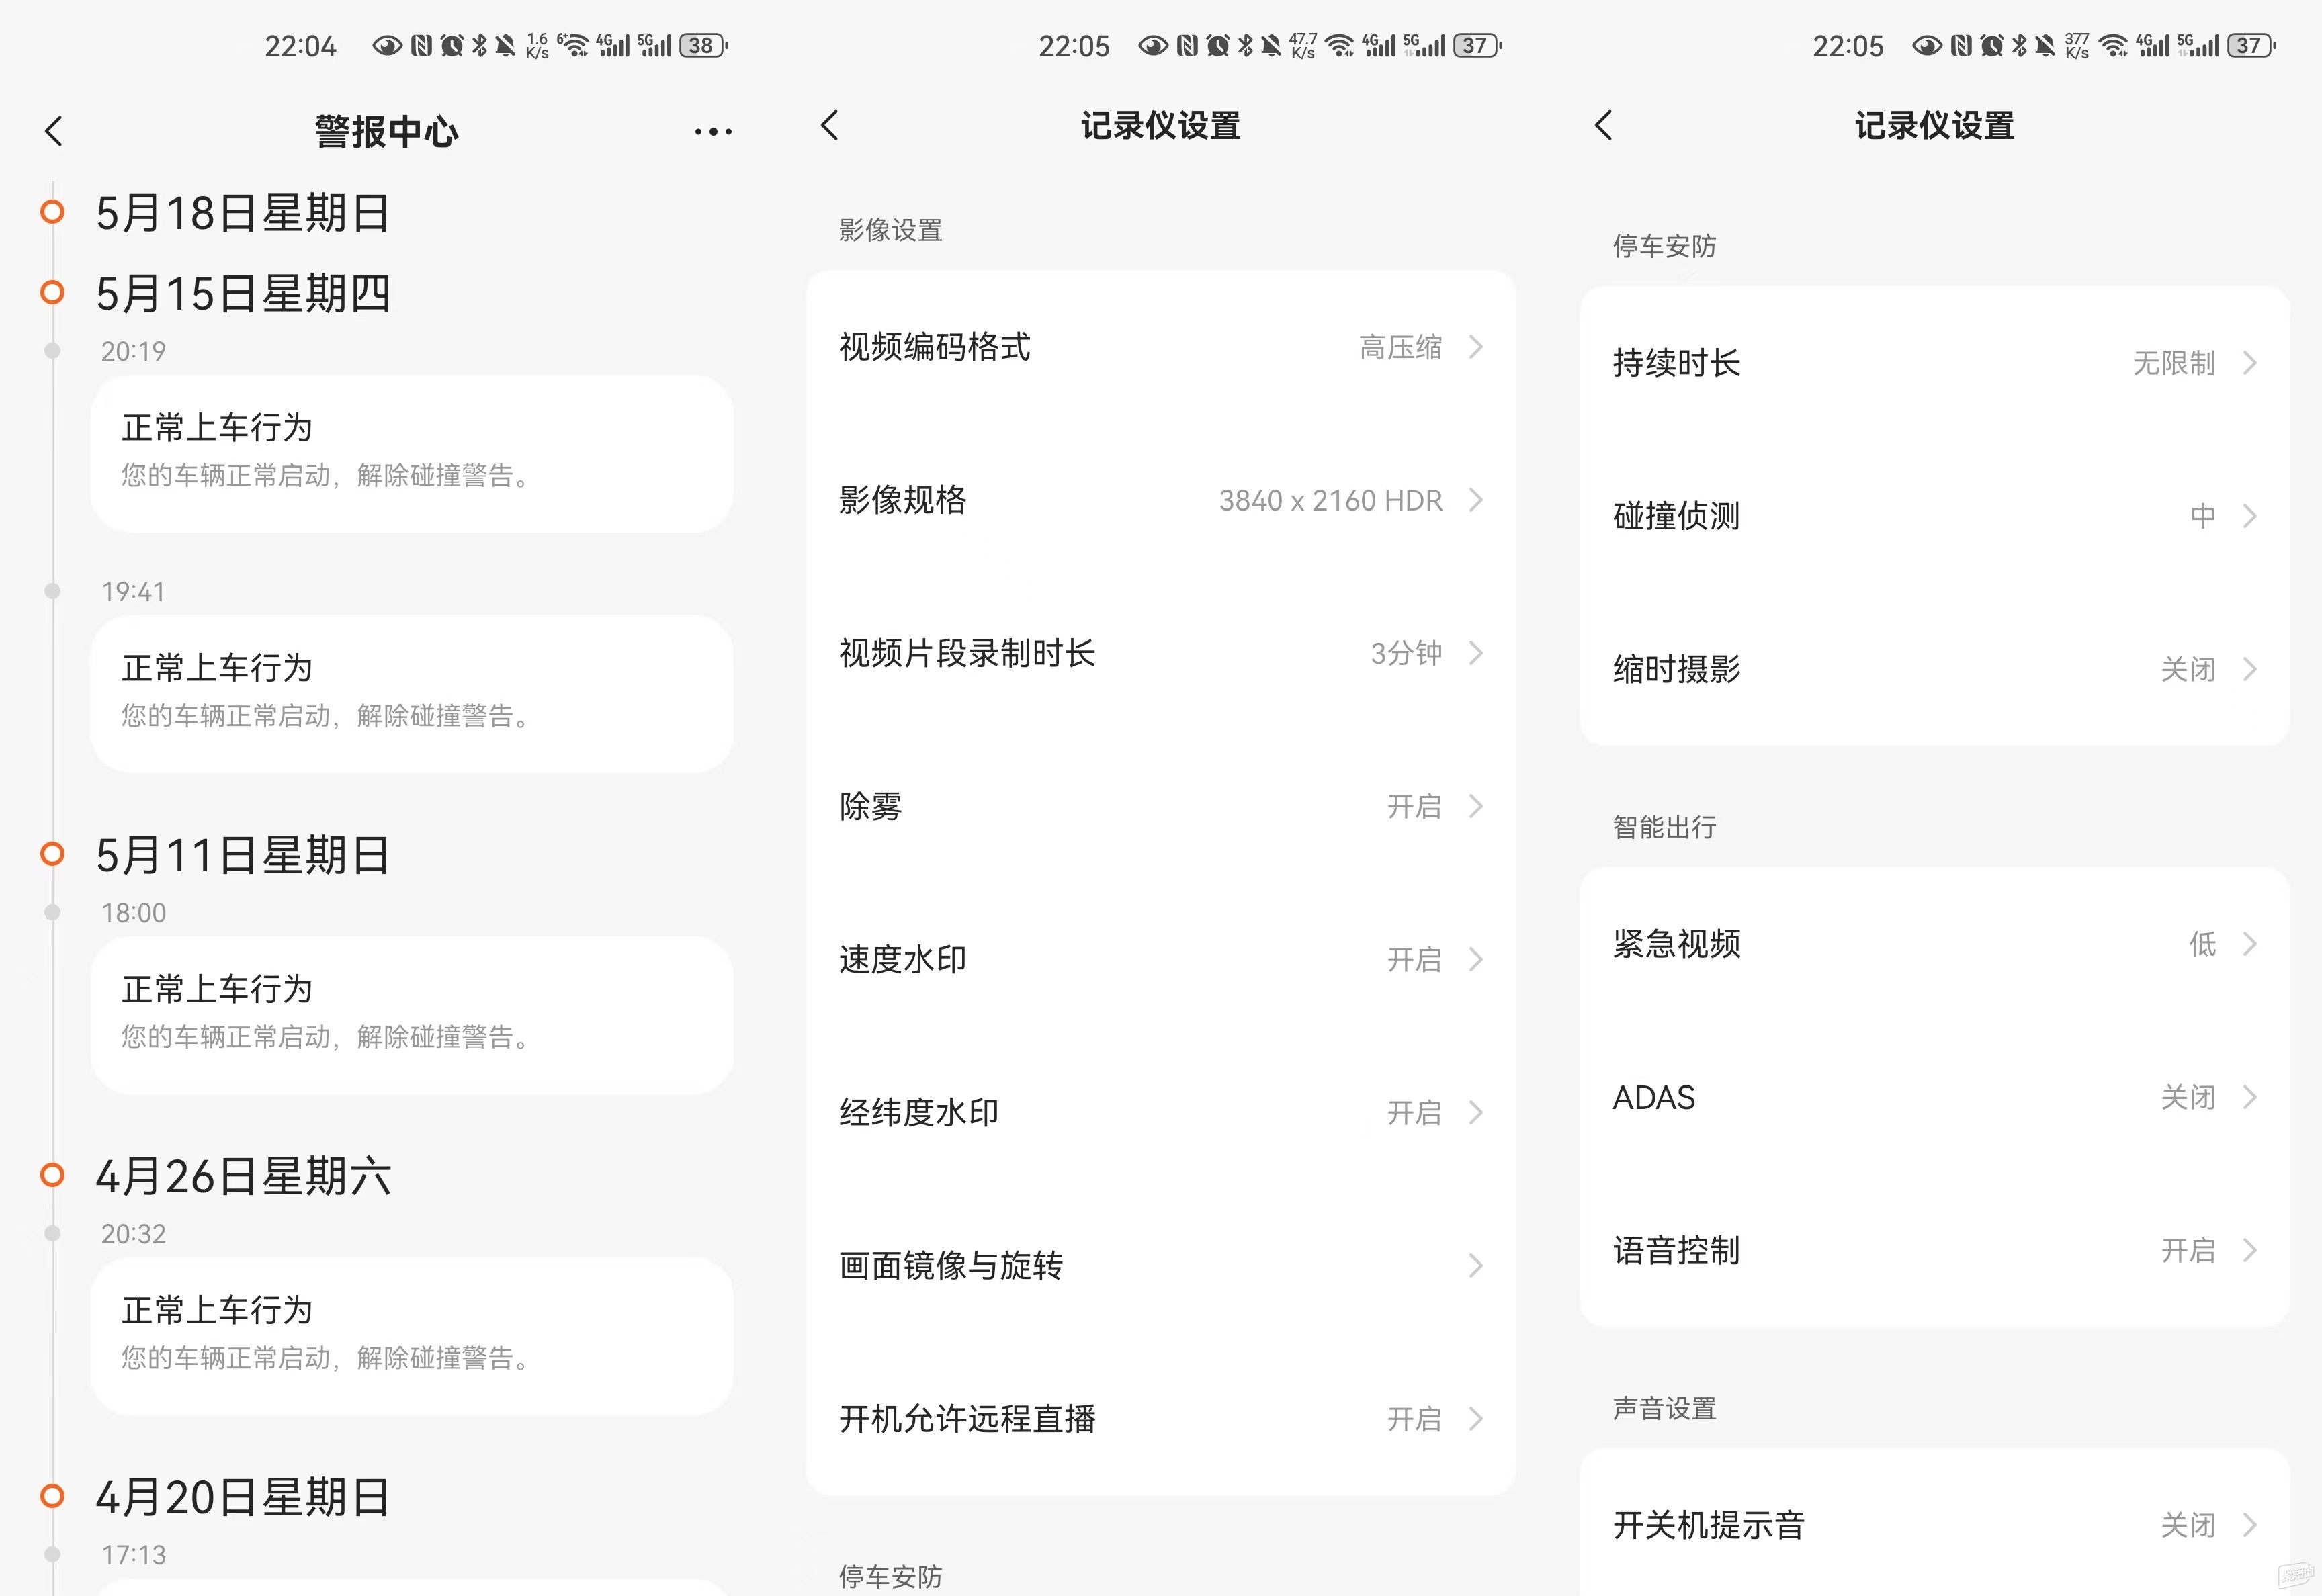Viewport: 2322px width, 1596px height.
Task: Expand chevron on 碰撞侦测 row
Action: 2250,516
